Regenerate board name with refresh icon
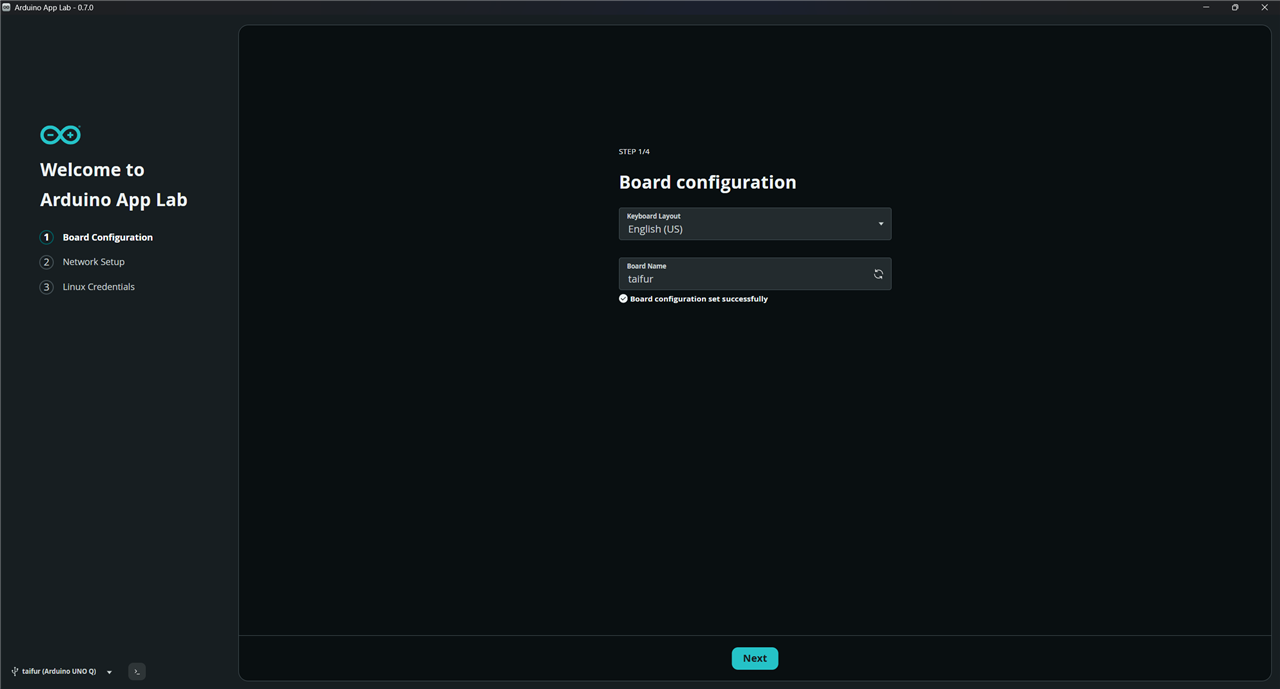 coord(878,274)
